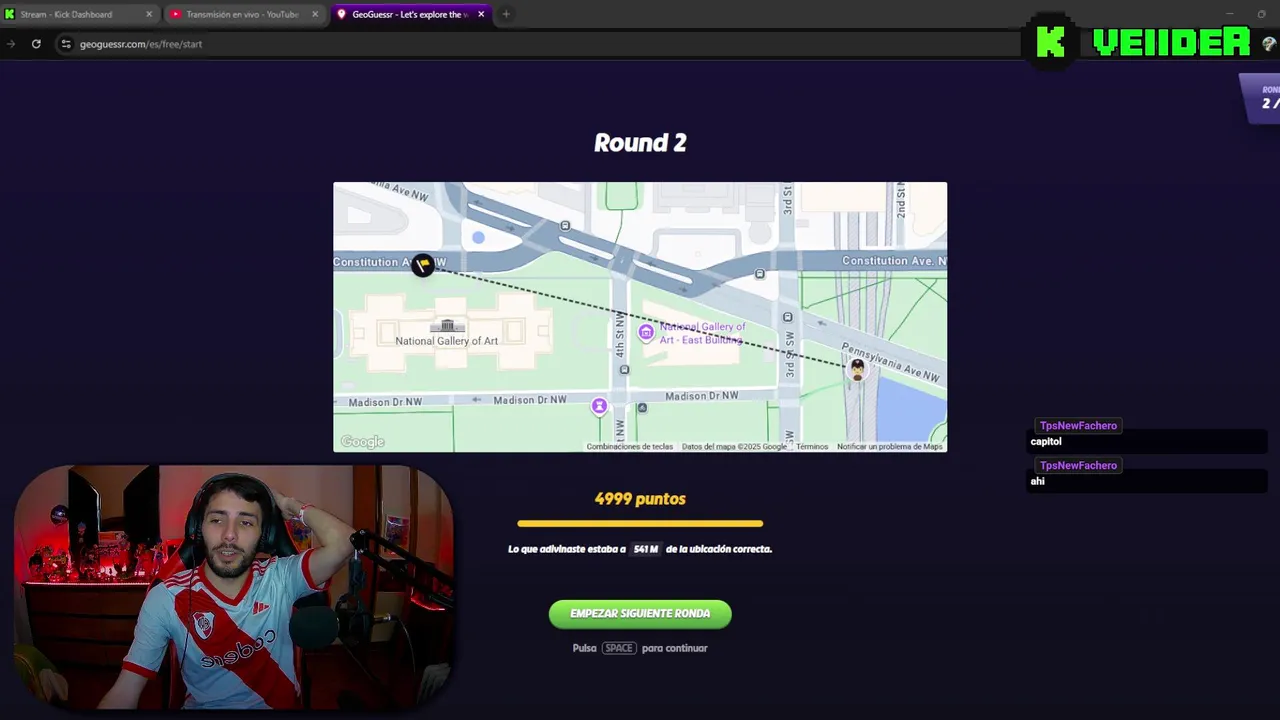Click the player avatar pin on Pennsylvania Ave
This screenshot has height=720, width=1280.
857,370
